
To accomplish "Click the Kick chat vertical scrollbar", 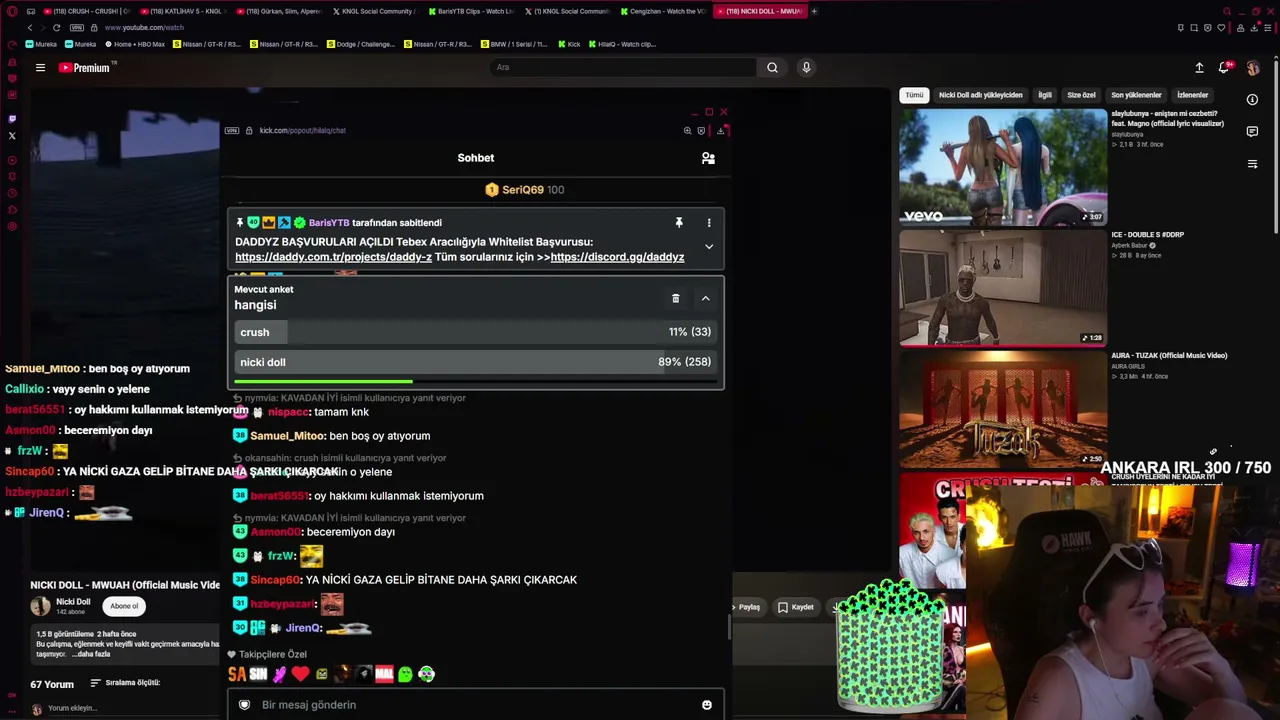I will 729,627.
